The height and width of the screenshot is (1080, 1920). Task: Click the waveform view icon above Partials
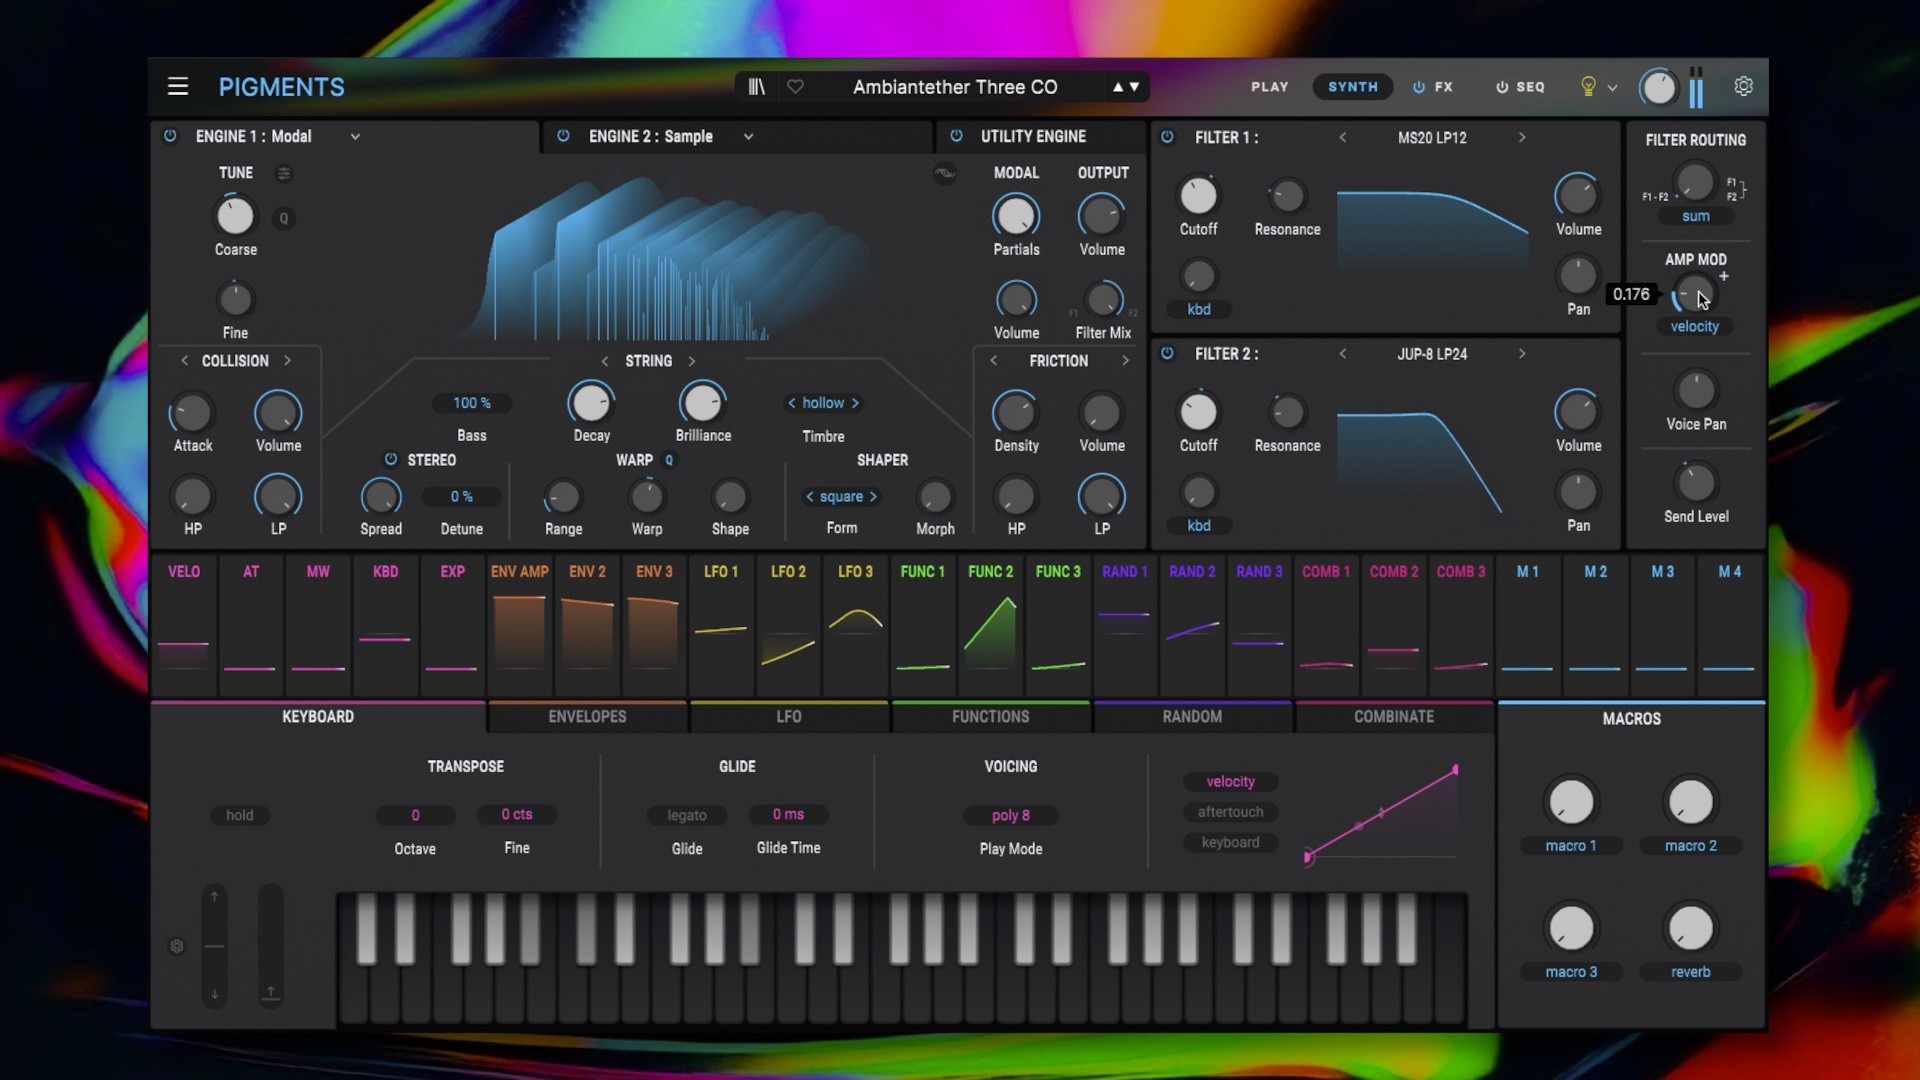(945, 172)
